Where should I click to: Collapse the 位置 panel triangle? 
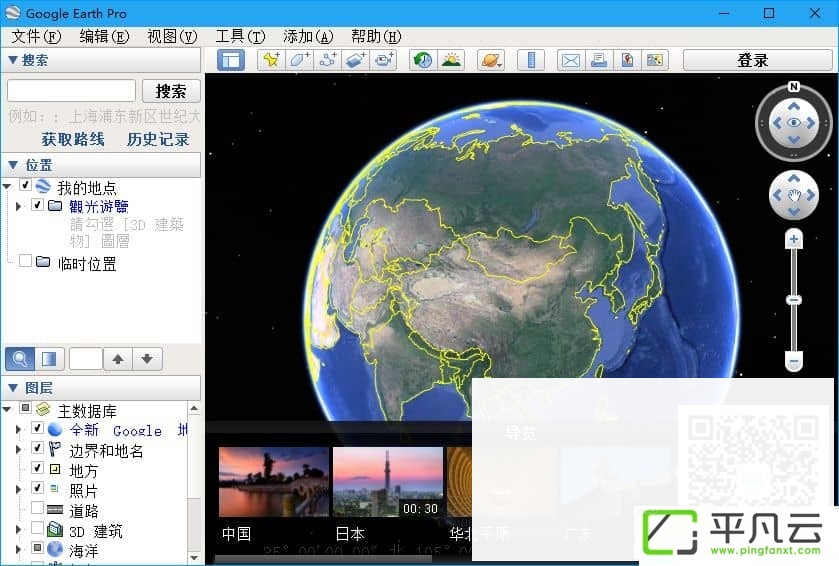click(13, 165)
